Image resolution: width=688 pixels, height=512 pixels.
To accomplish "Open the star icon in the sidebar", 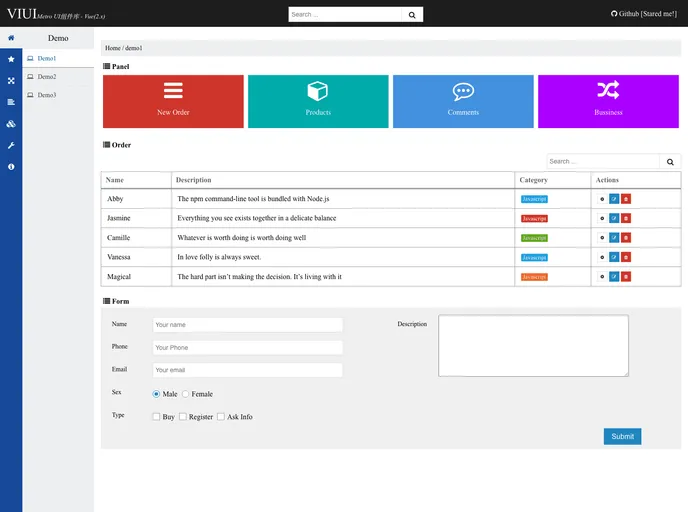I will click(11, 59).
